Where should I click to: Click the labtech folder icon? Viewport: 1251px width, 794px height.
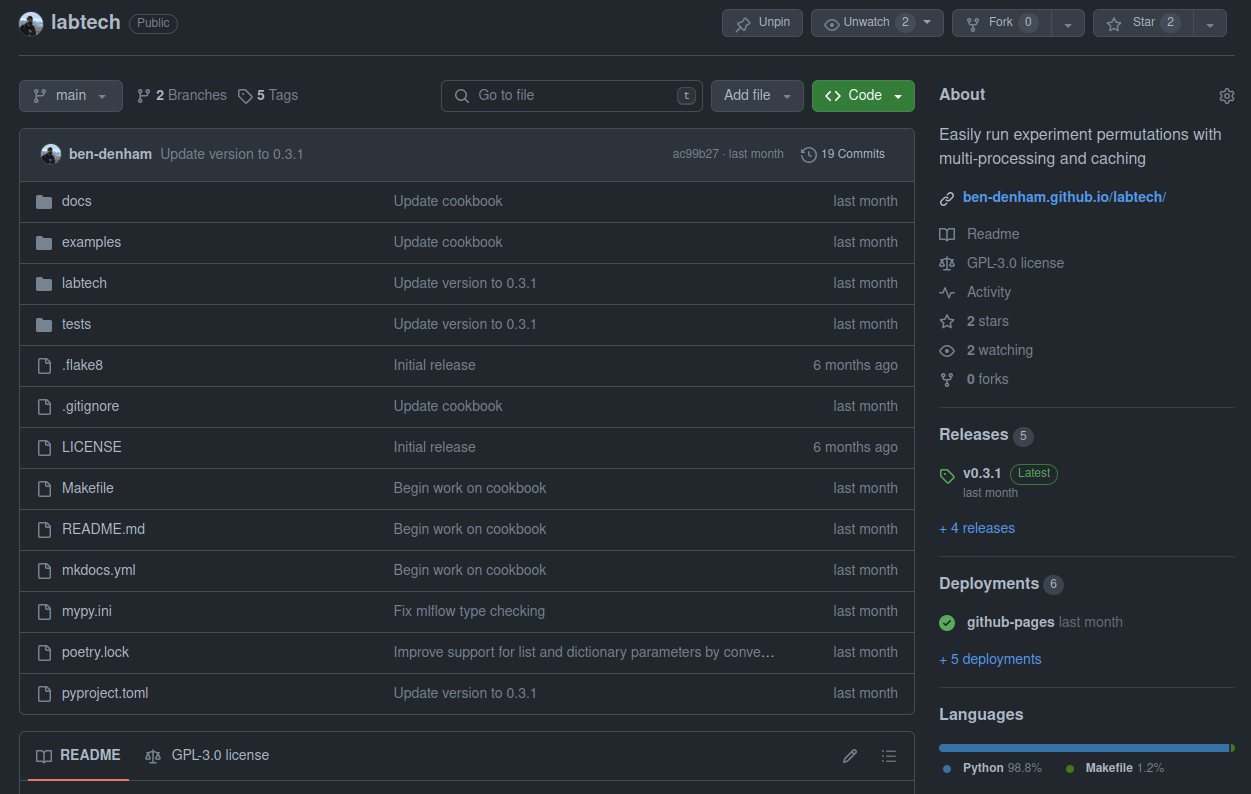pos(44,284)
